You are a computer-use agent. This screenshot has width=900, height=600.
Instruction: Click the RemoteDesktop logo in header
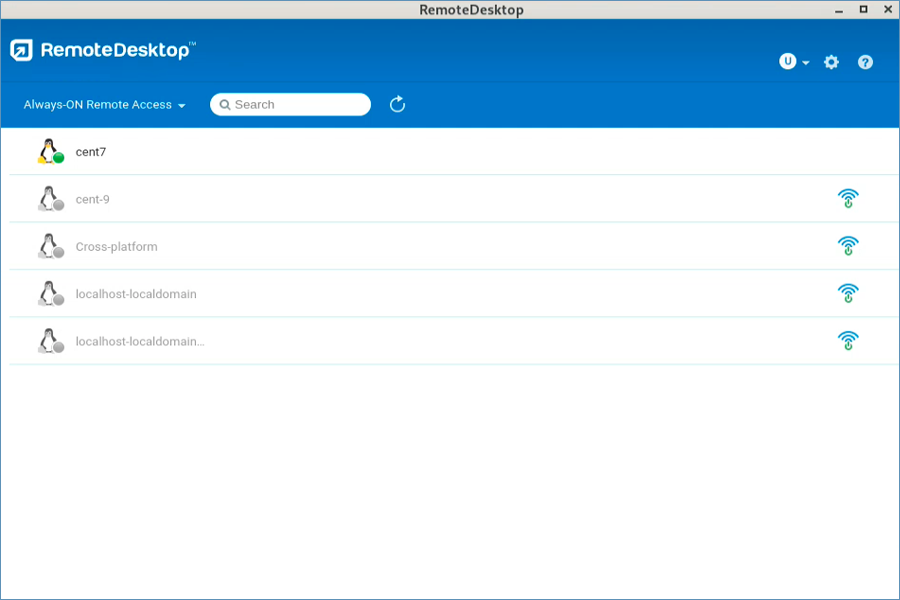102,50
